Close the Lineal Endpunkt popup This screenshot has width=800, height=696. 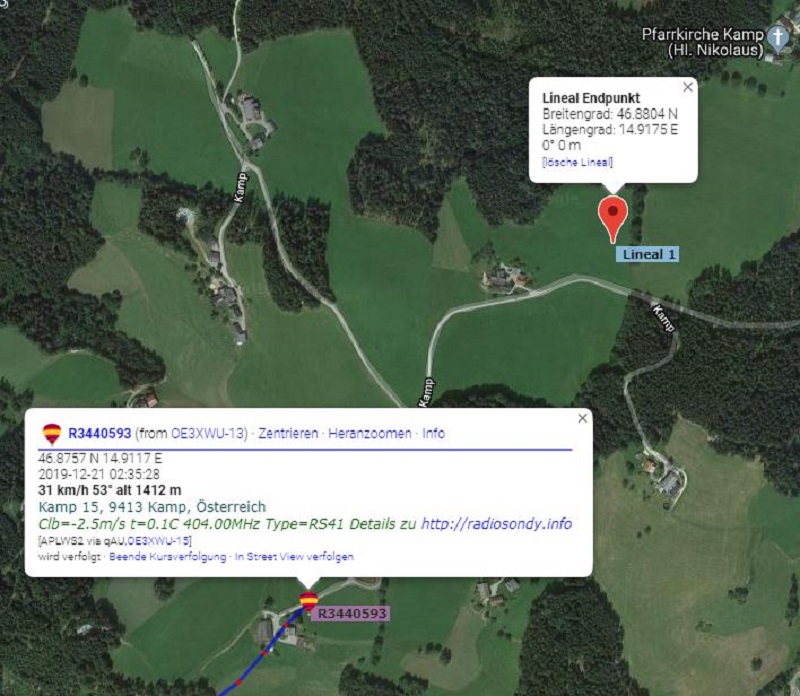[688, 87]
